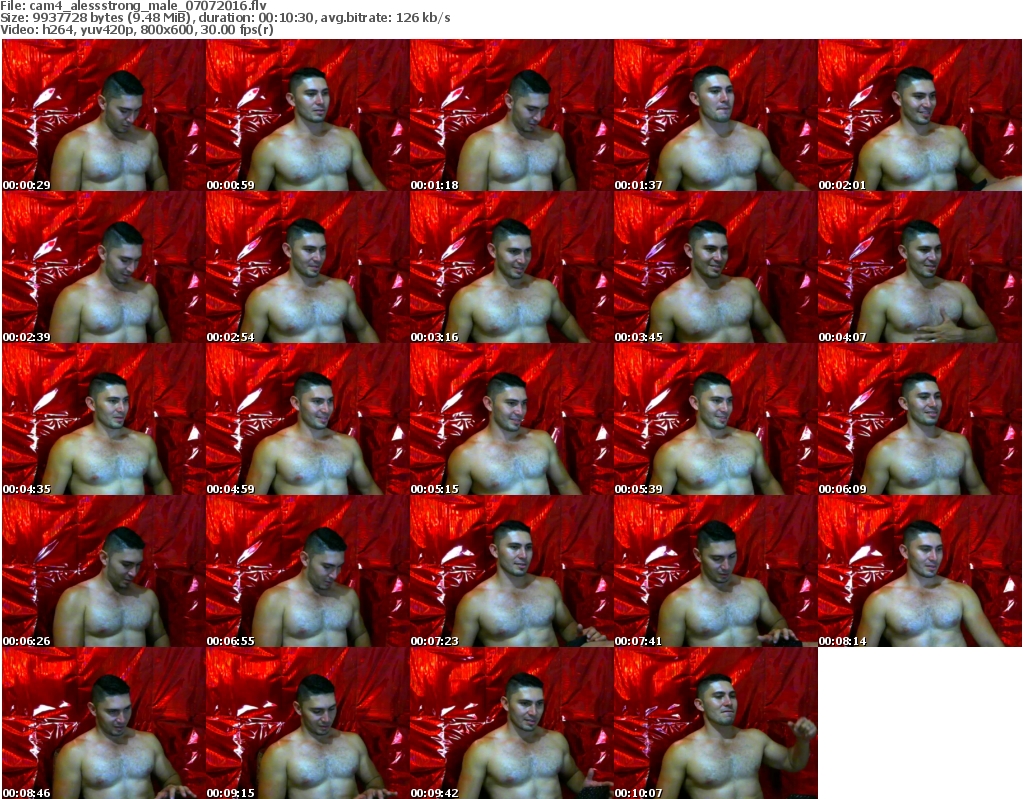Select the thumbnail stamped 00:05:39
The height and width of the screenshot is (799, 1024).
click(716, 419)
